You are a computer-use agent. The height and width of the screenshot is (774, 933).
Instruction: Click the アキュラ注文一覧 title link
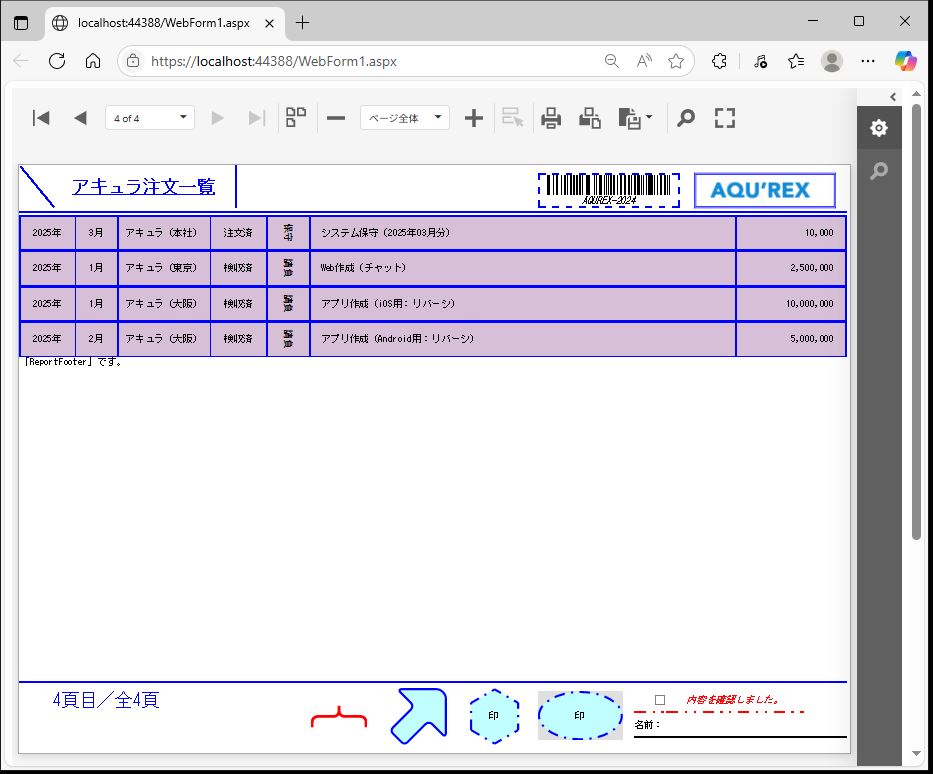pos(143,187)
